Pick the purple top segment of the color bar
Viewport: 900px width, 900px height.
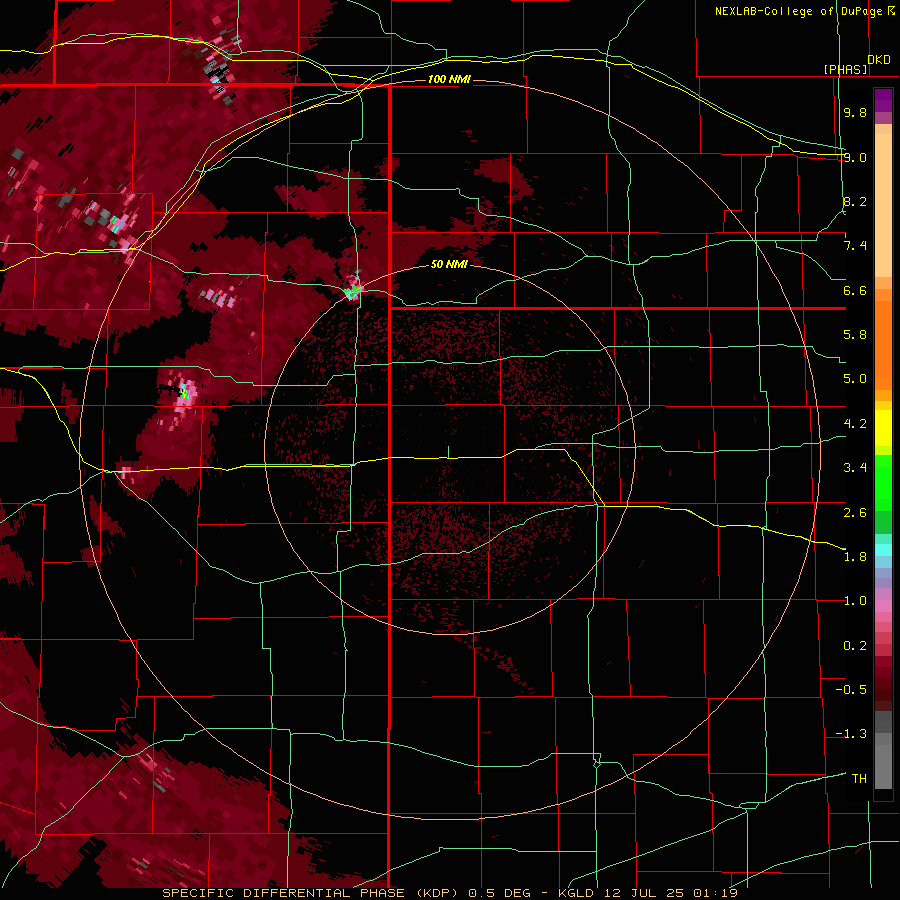(883, 100)
